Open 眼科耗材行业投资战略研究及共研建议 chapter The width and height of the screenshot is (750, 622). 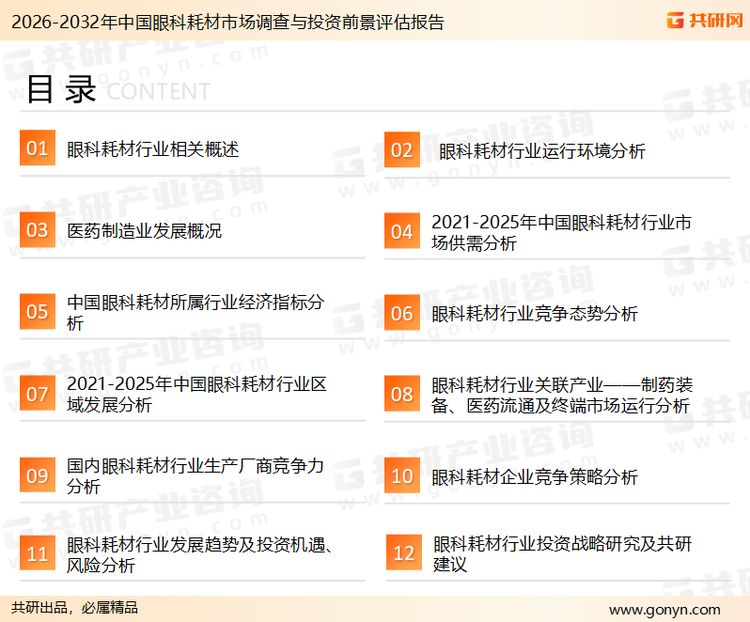click(x=561, y=554)
